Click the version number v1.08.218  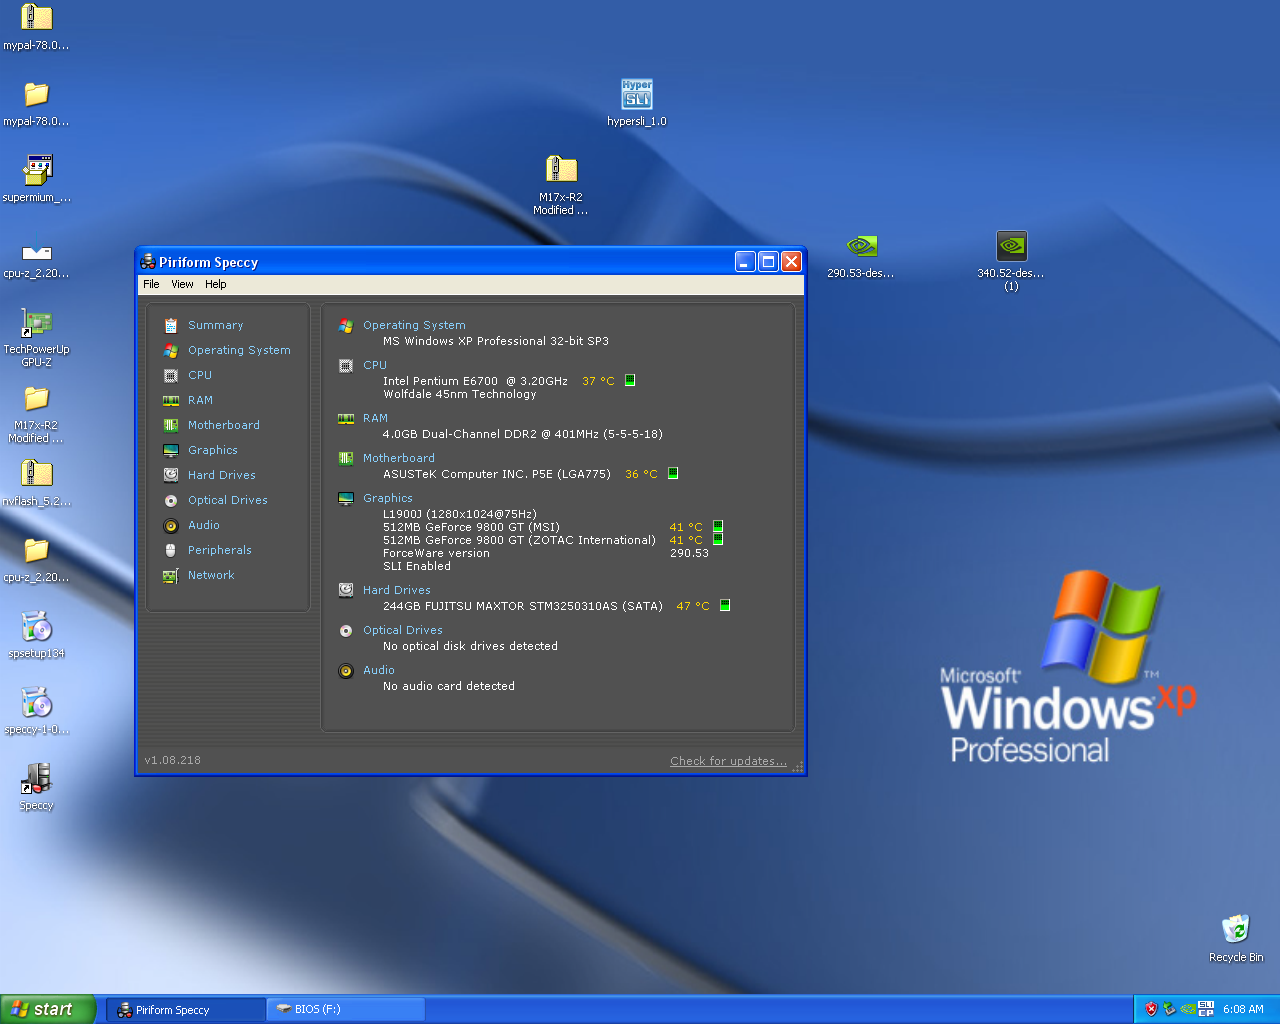[x=172, y=760]
